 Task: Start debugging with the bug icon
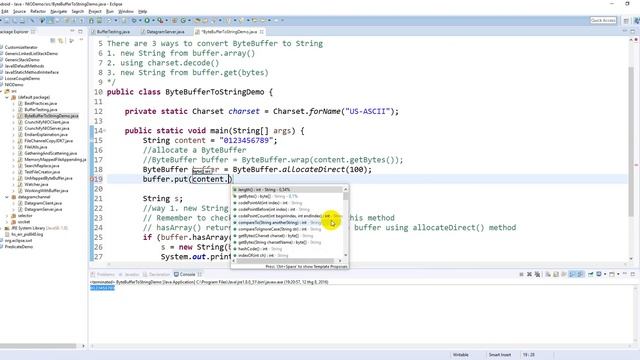pos(134,20)
